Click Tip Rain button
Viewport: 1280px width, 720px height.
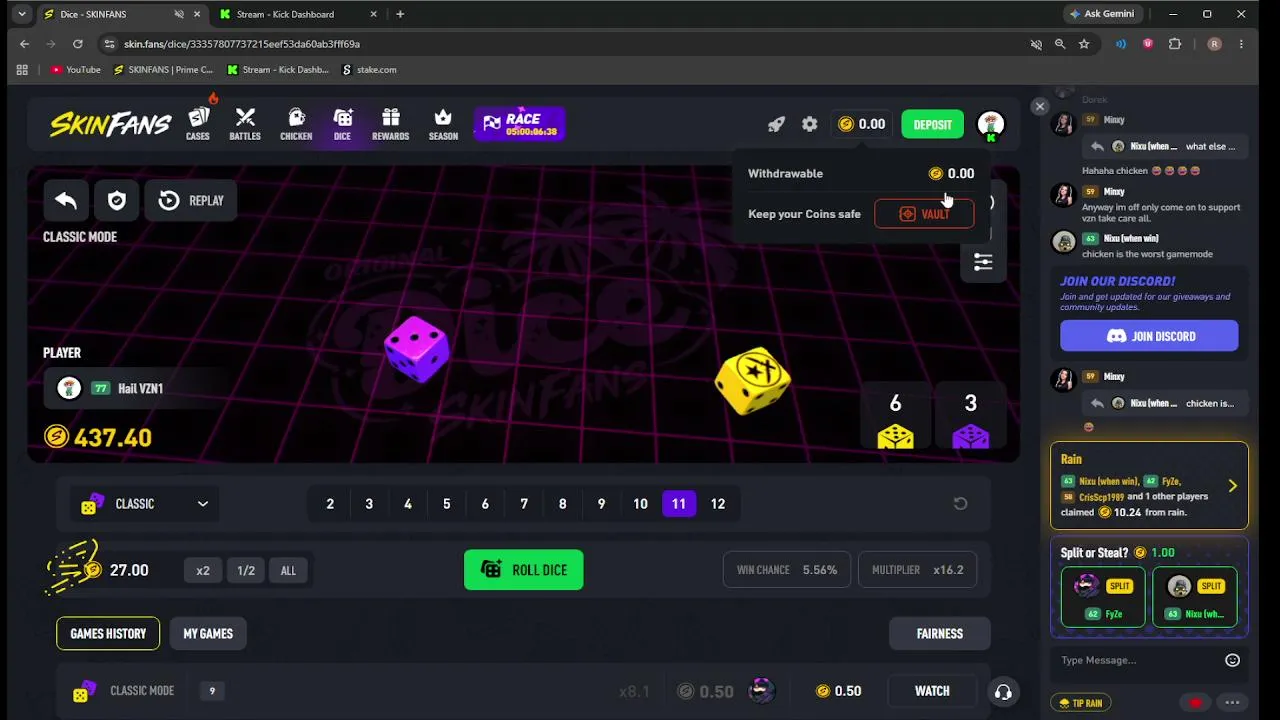(x=1081, y=703)
